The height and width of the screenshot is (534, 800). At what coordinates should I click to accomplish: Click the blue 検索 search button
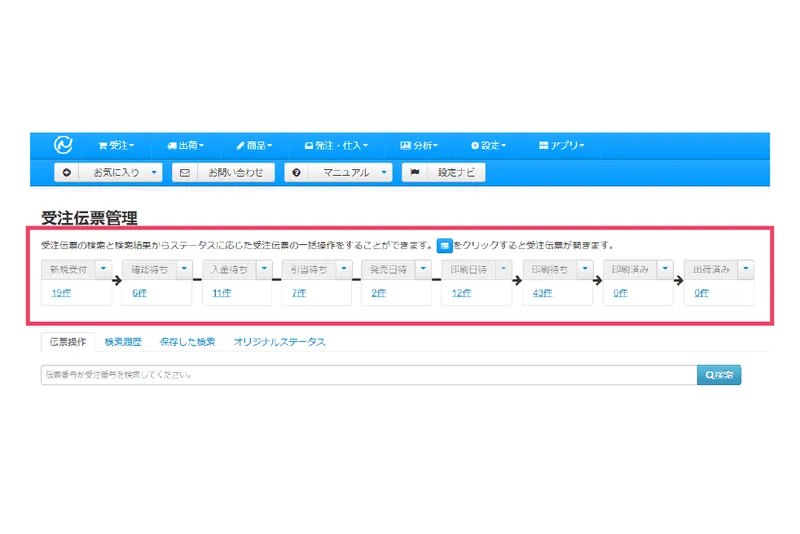click(719, 375)
